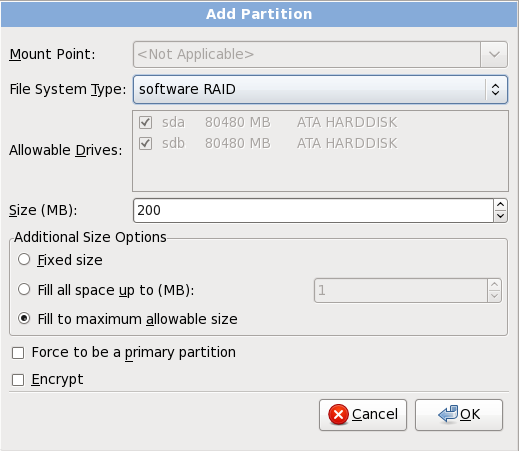Screen dimensions: 519x451
Task: Decrease the fill-up-to MB value arrow
Action: (x=495, y=296)
